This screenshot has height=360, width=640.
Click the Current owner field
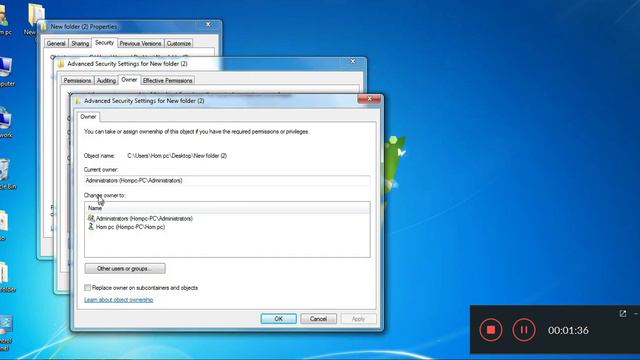point(227,180)
